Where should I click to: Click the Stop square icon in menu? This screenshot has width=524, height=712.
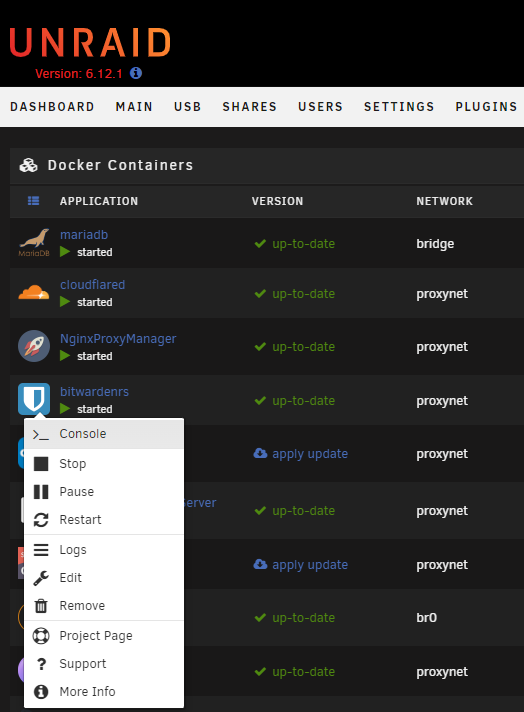41,464
